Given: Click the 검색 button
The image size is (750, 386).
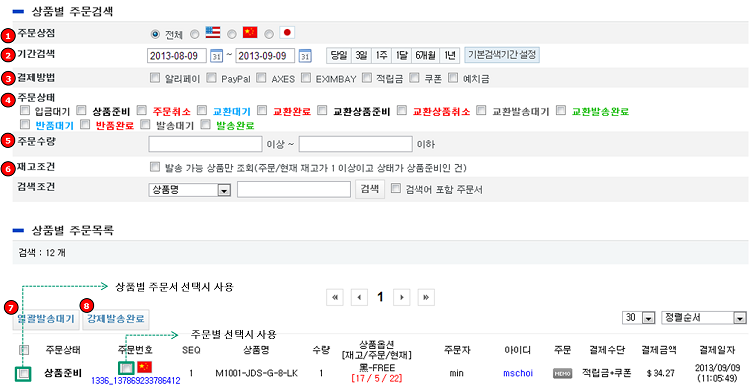Looking at the screenshot, I should click(370, 189).
